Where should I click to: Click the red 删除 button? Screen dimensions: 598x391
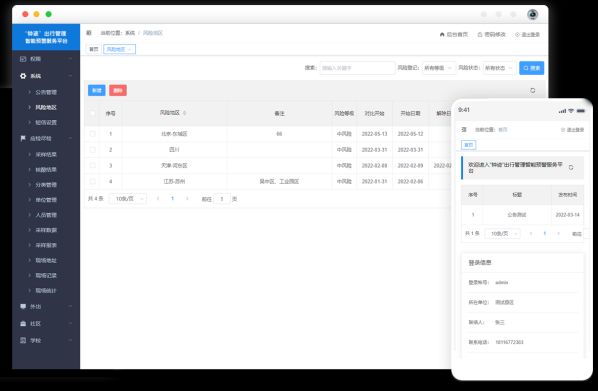118,90
